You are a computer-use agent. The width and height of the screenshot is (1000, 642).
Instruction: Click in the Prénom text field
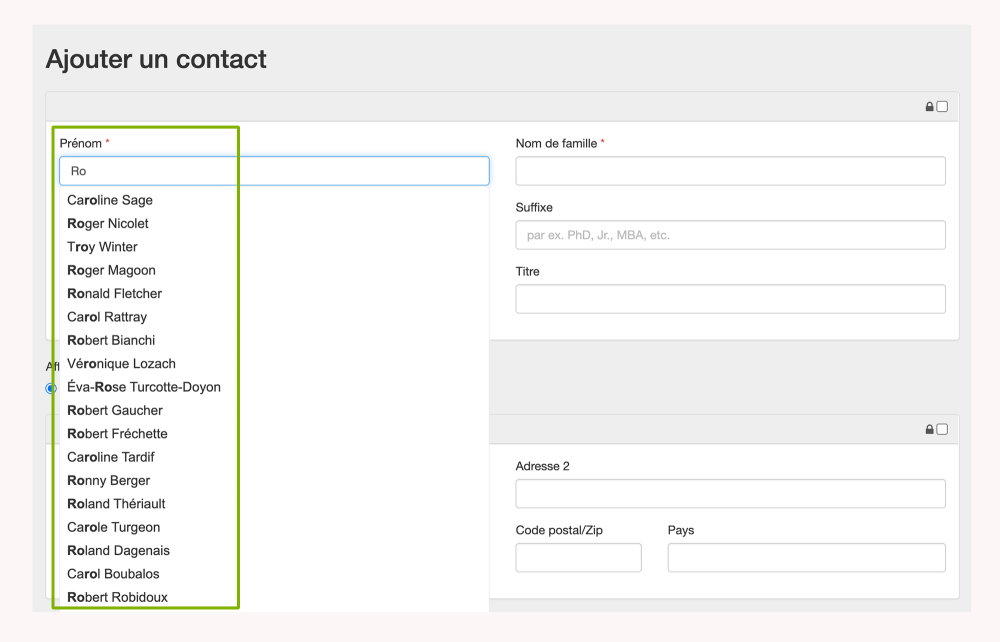click(274, 171)
